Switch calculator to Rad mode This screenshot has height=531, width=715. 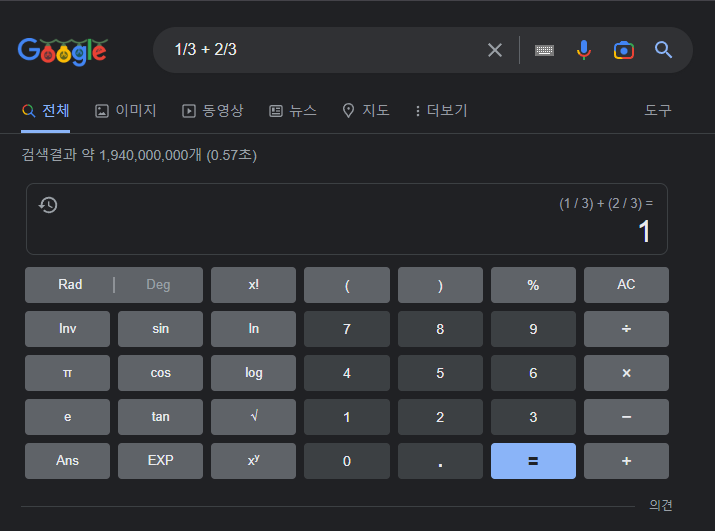[70, 285]
